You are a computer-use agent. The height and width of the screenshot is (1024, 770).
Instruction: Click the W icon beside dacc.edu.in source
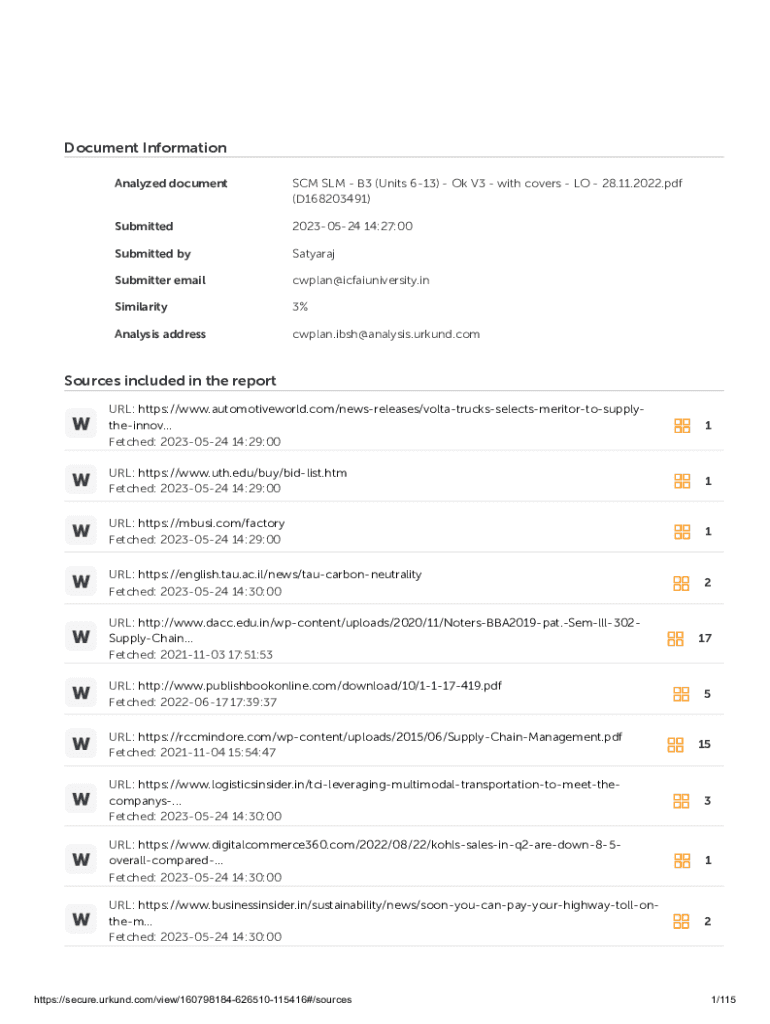[x=80, y=637]
